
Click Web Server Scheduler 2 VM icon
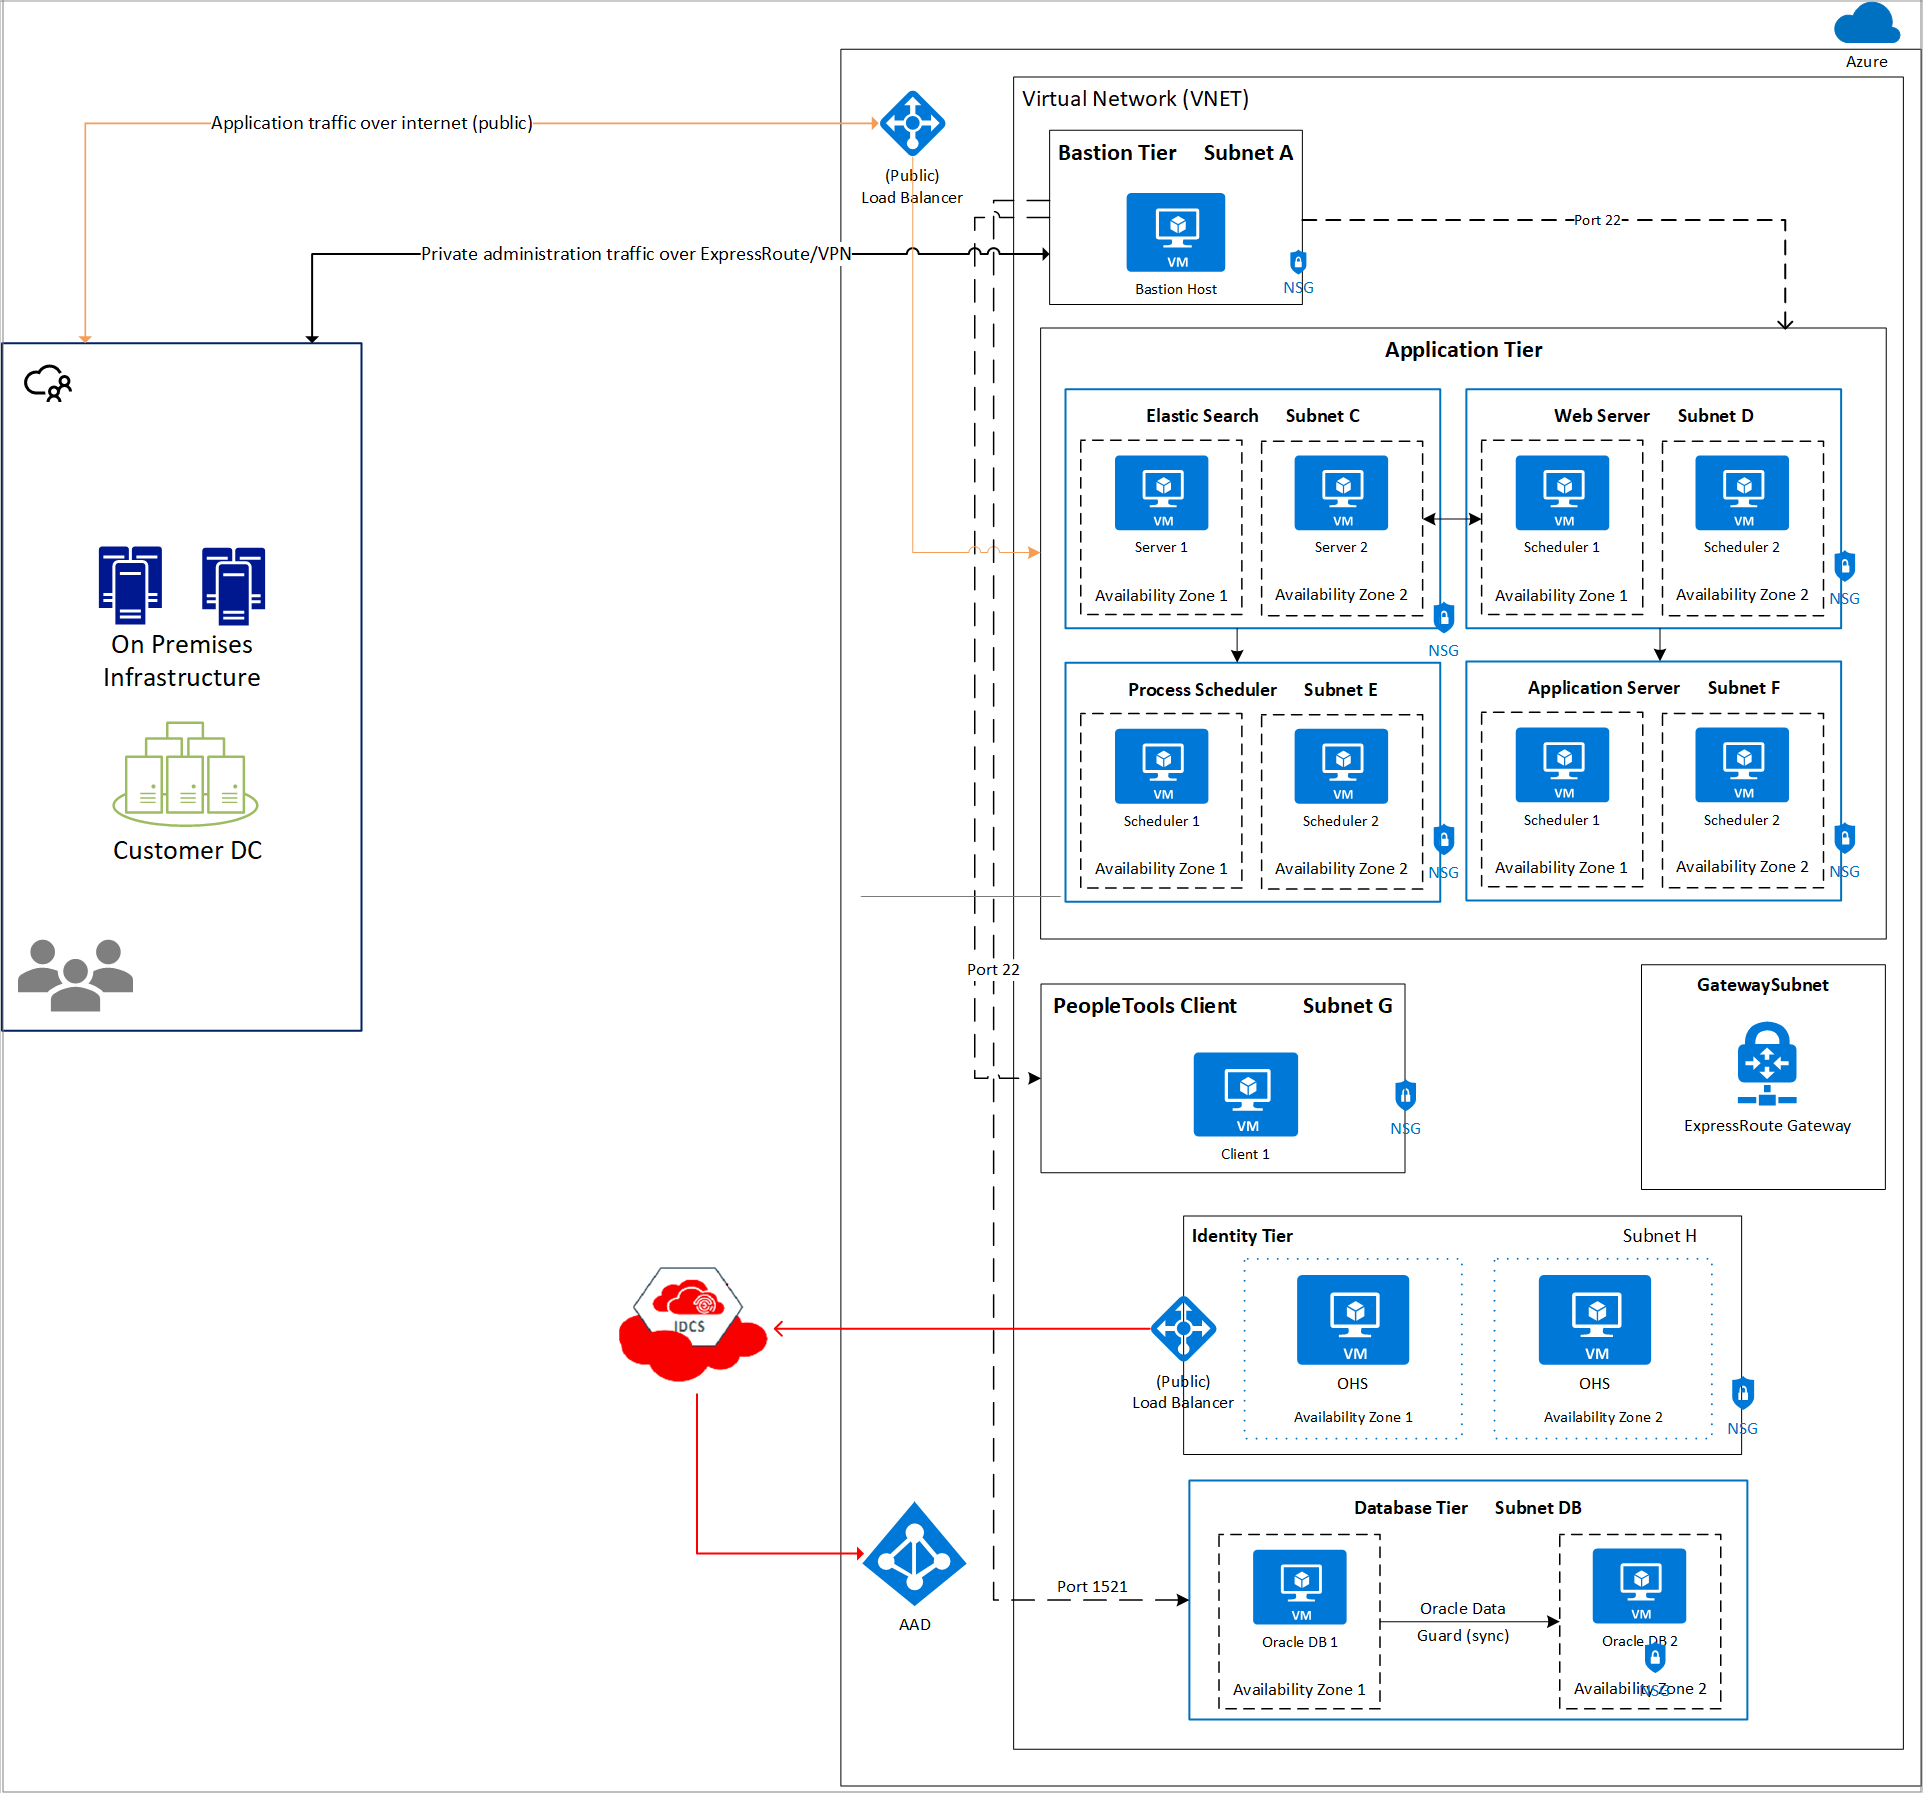(1742, 493)
